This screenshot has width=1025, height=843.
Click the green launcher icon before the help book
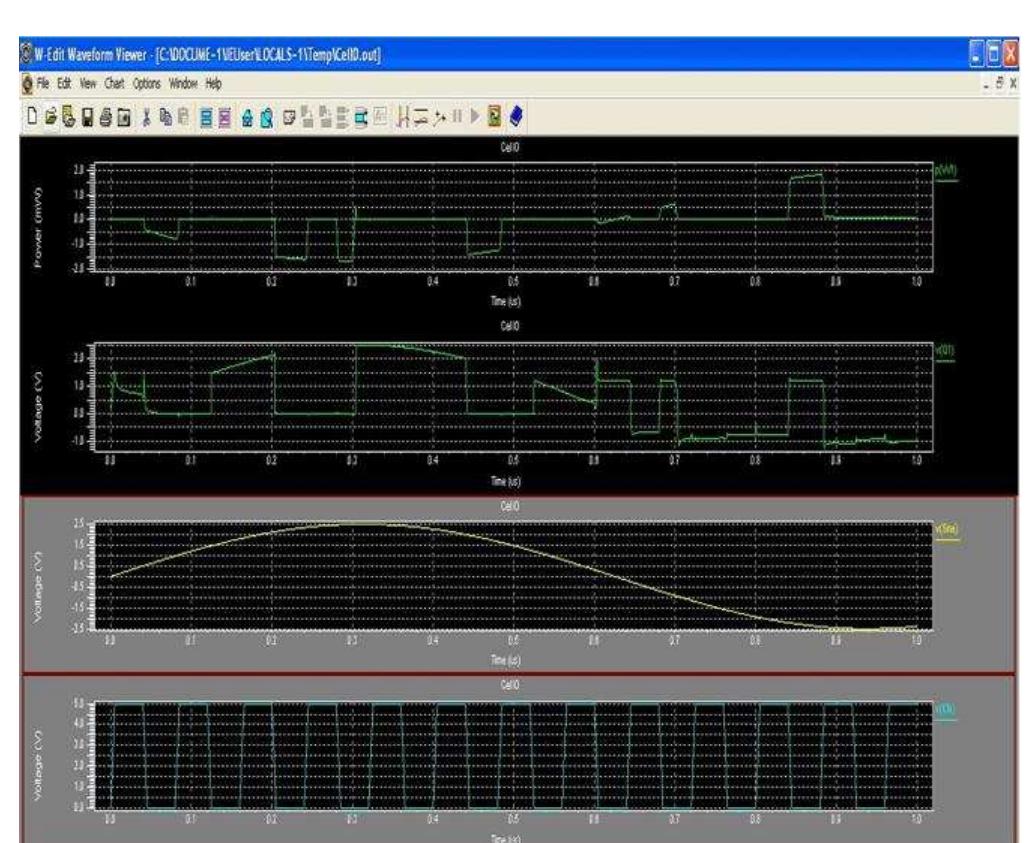coord(494,116)
